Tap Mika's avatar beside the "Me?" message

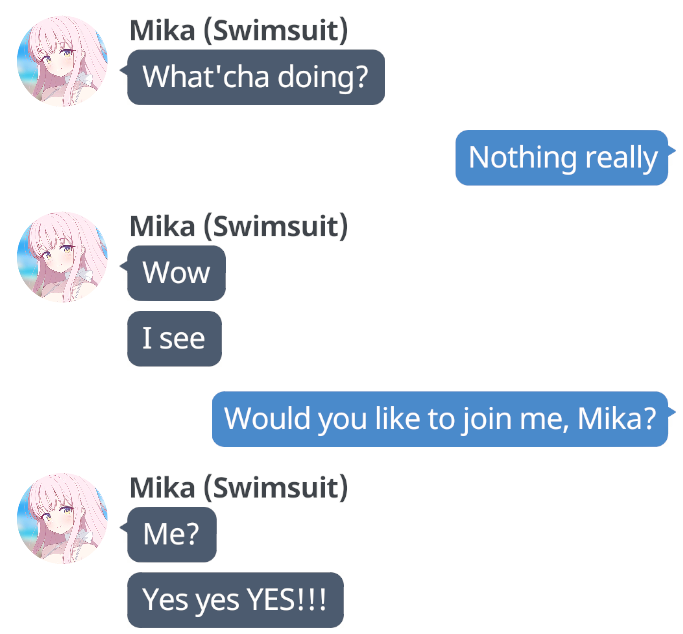[62, 518]
